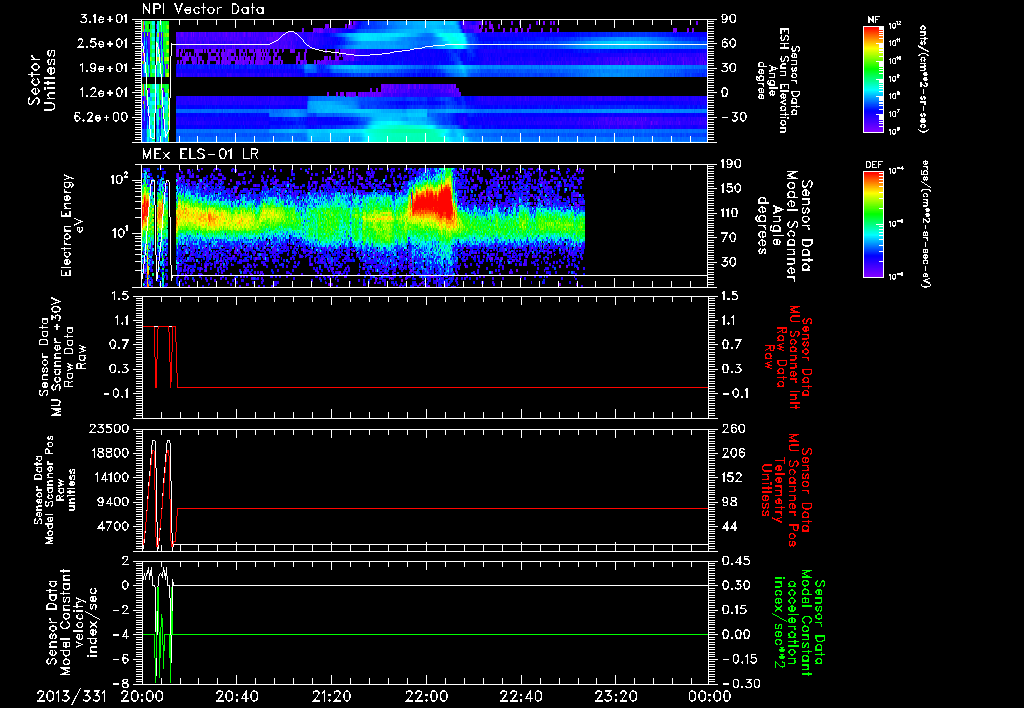Viewport: 1024px width, 708px height.
Task: Click the NF color scale bar
Action: click(x=873, y=79)
